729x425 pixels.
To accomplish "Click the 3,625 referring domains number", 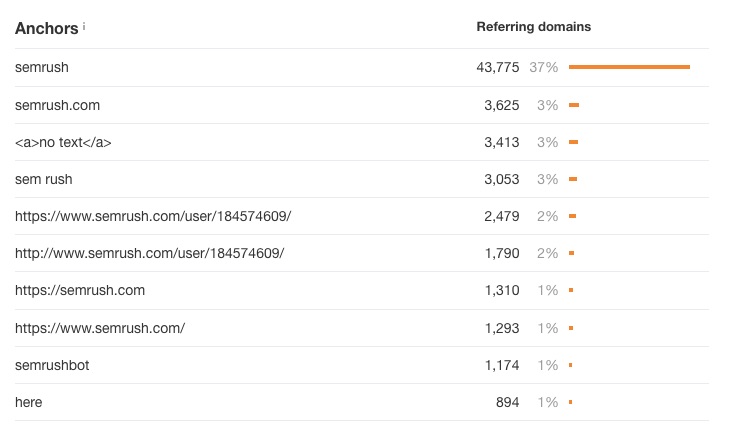I will [x=502, y=105].
